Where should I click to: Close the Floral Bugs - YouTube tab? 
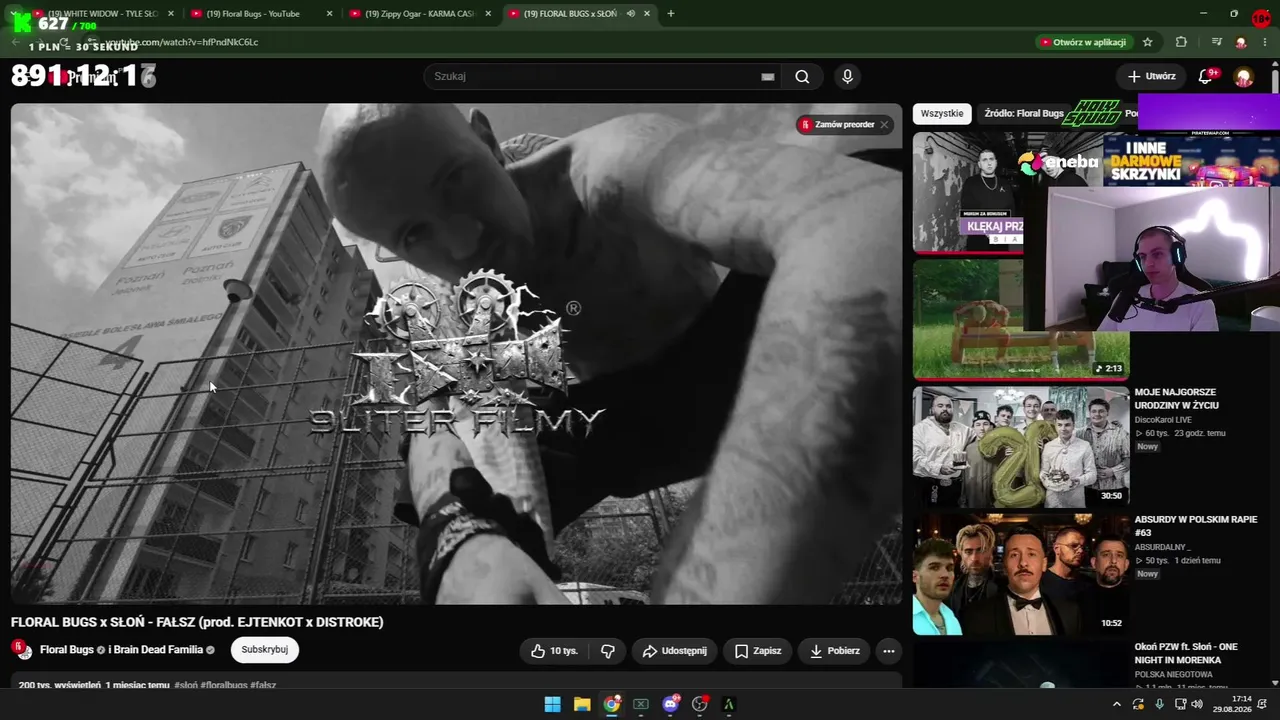coord(330,14)
